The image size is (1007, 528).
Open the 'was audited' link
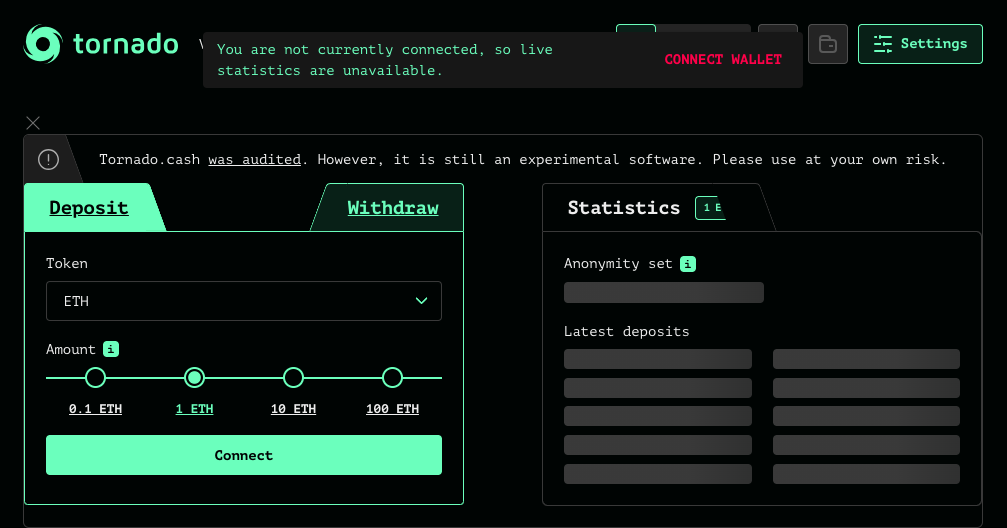pos(254,159)
